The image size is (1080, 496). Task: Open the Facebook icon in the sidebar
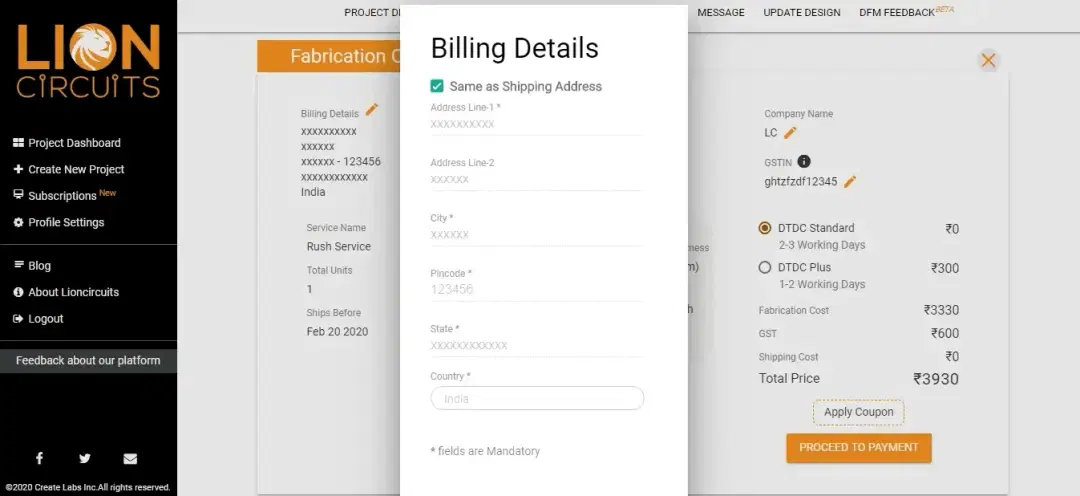coord(39,458)
